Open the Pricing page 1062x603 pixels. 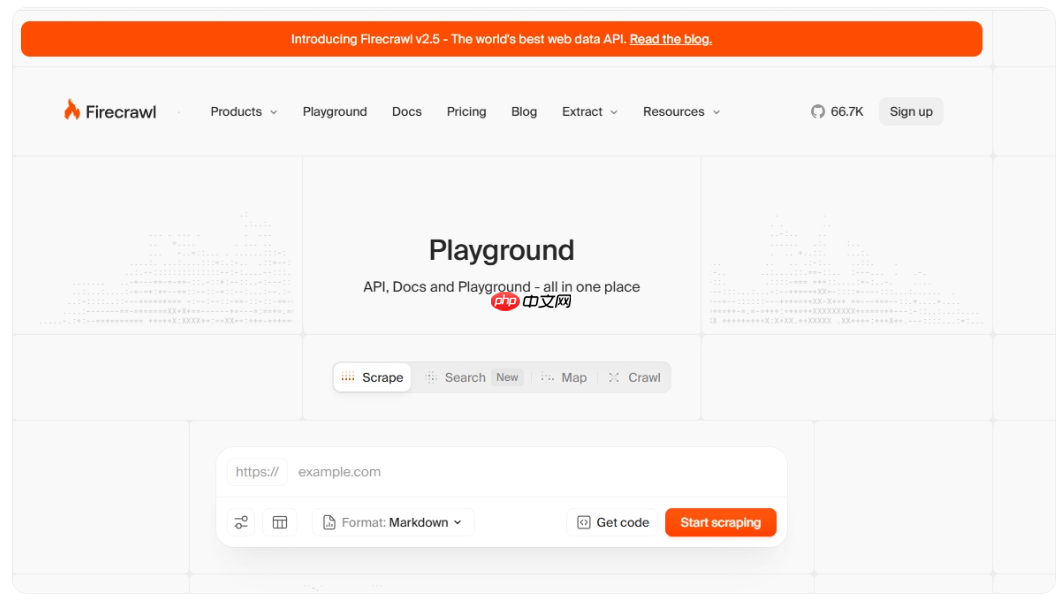coord(466,111)
